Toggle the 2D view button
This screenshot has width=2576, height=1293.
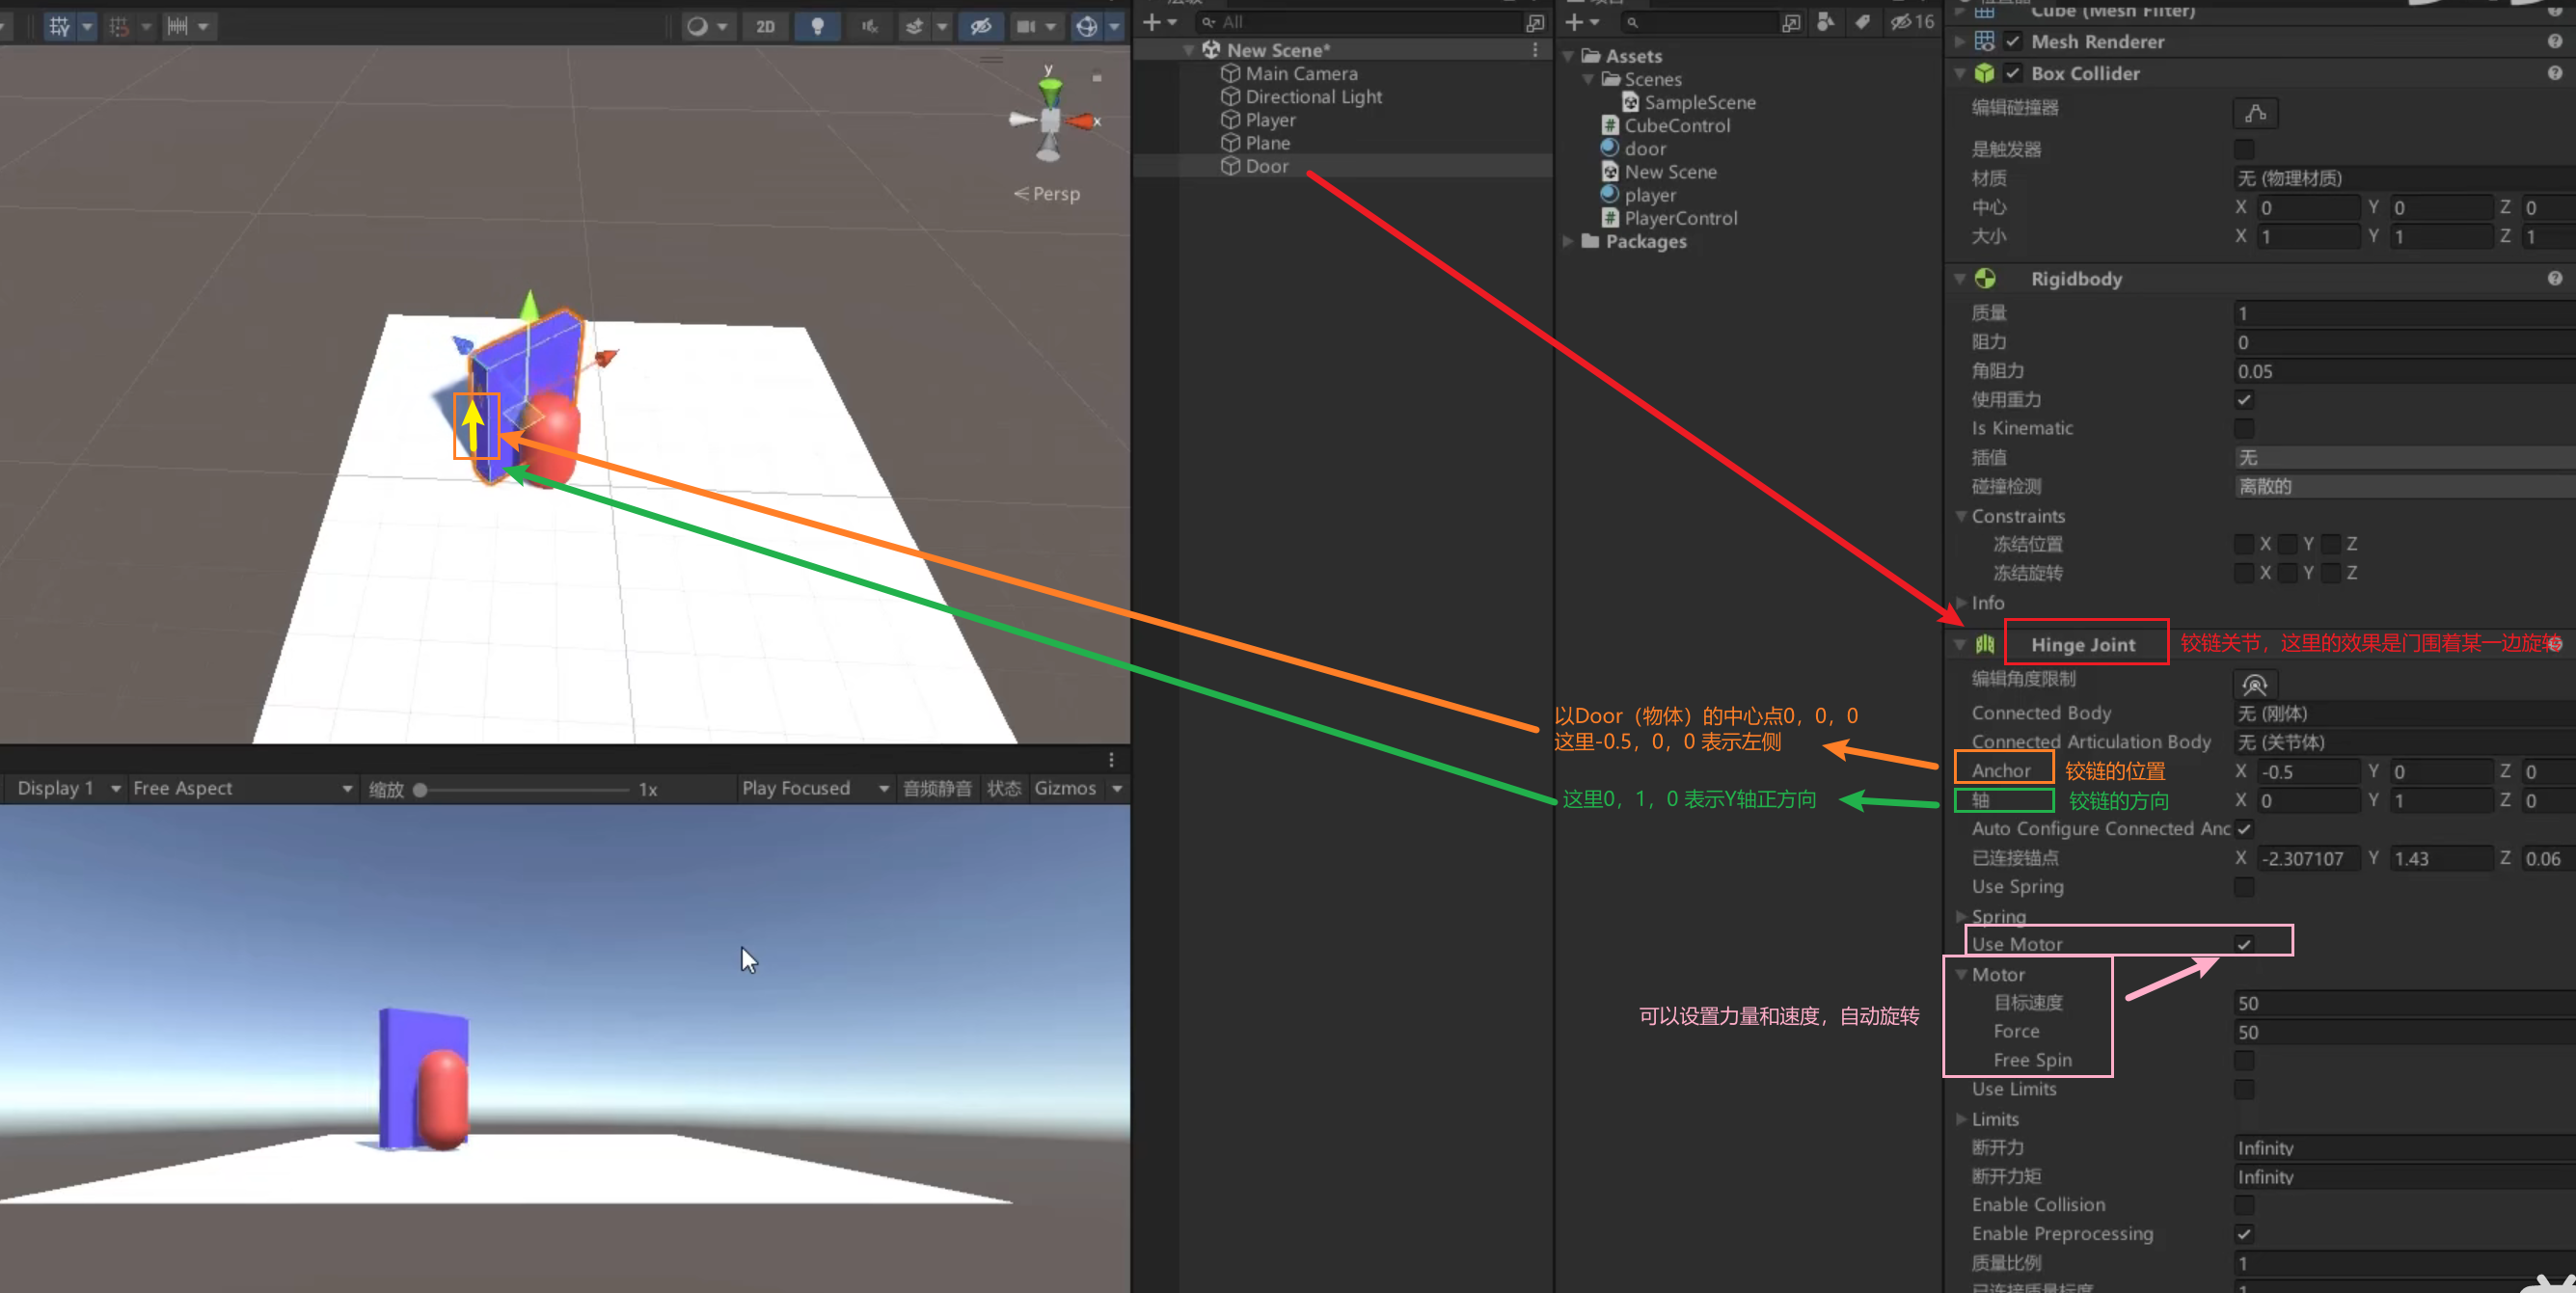coord(765,27)
